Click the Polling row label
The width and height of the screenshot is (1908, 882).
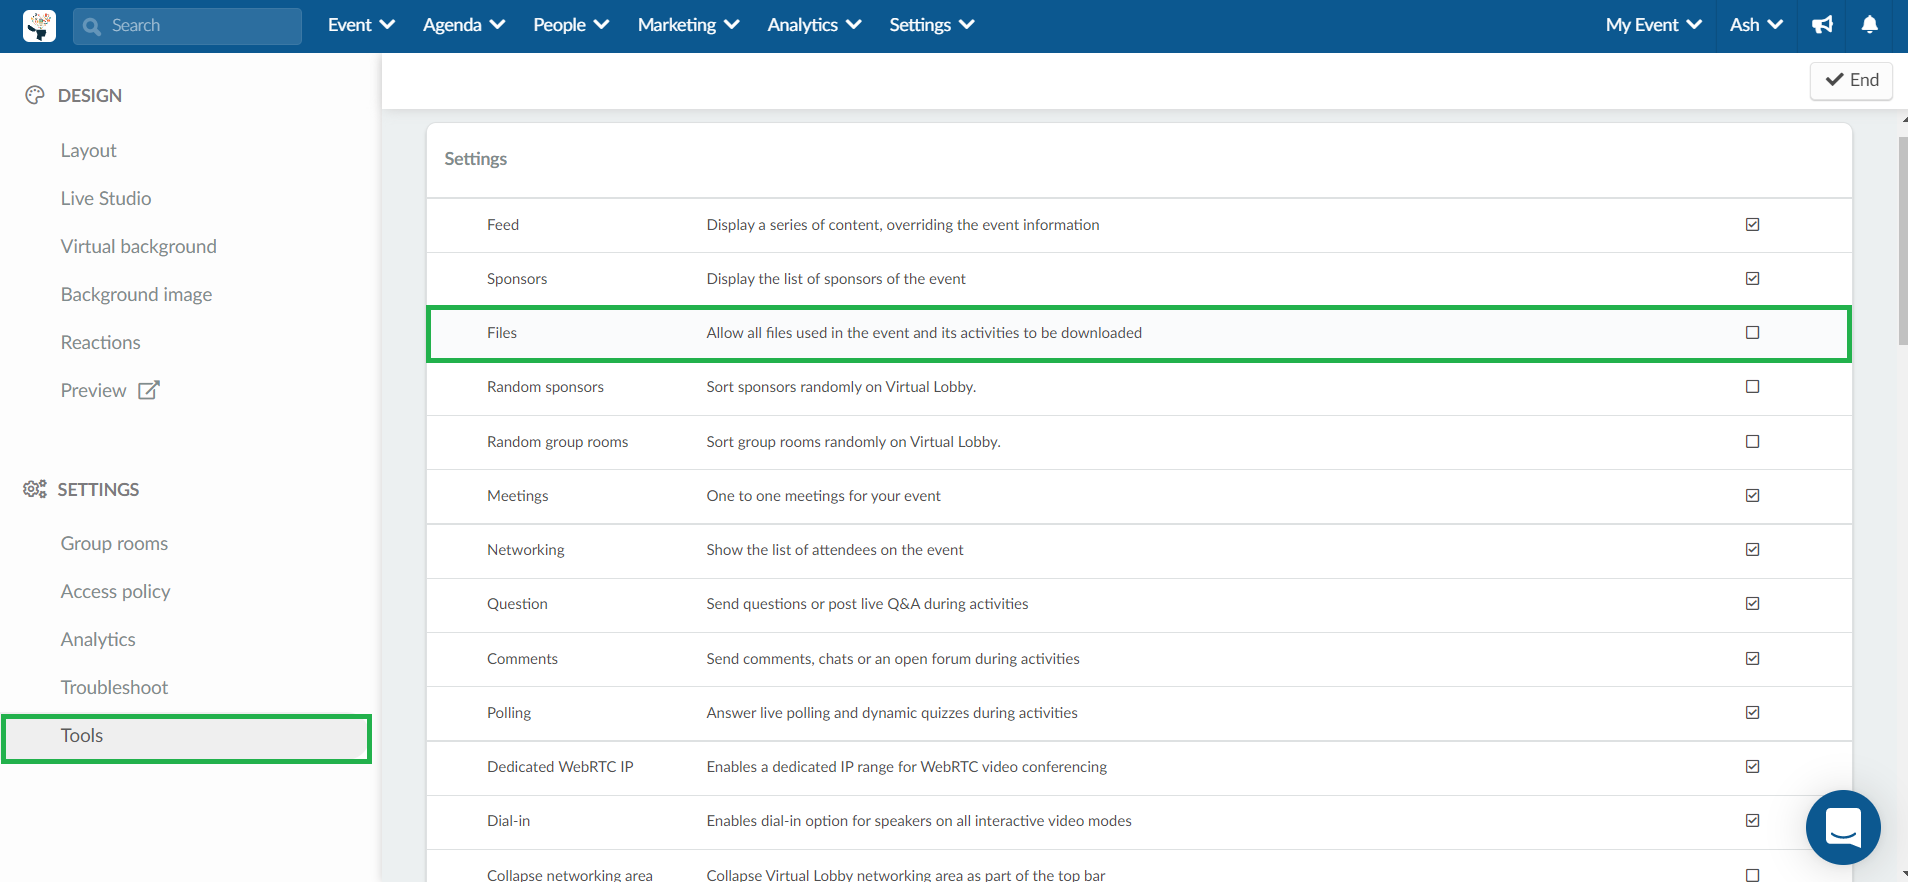coord(509,712)
